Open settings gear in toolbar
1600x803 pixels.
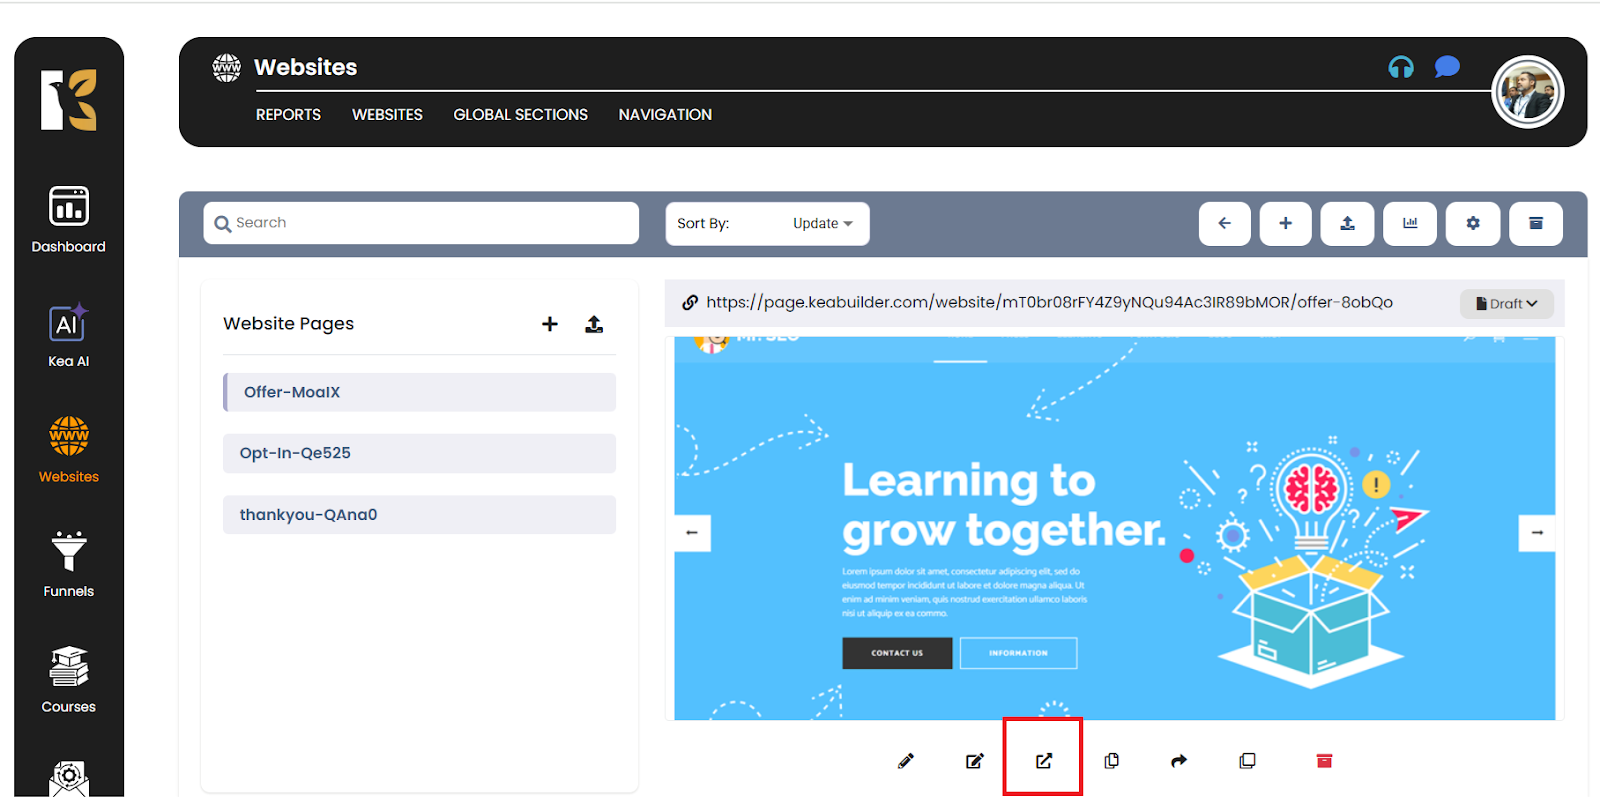point(1472,224)
